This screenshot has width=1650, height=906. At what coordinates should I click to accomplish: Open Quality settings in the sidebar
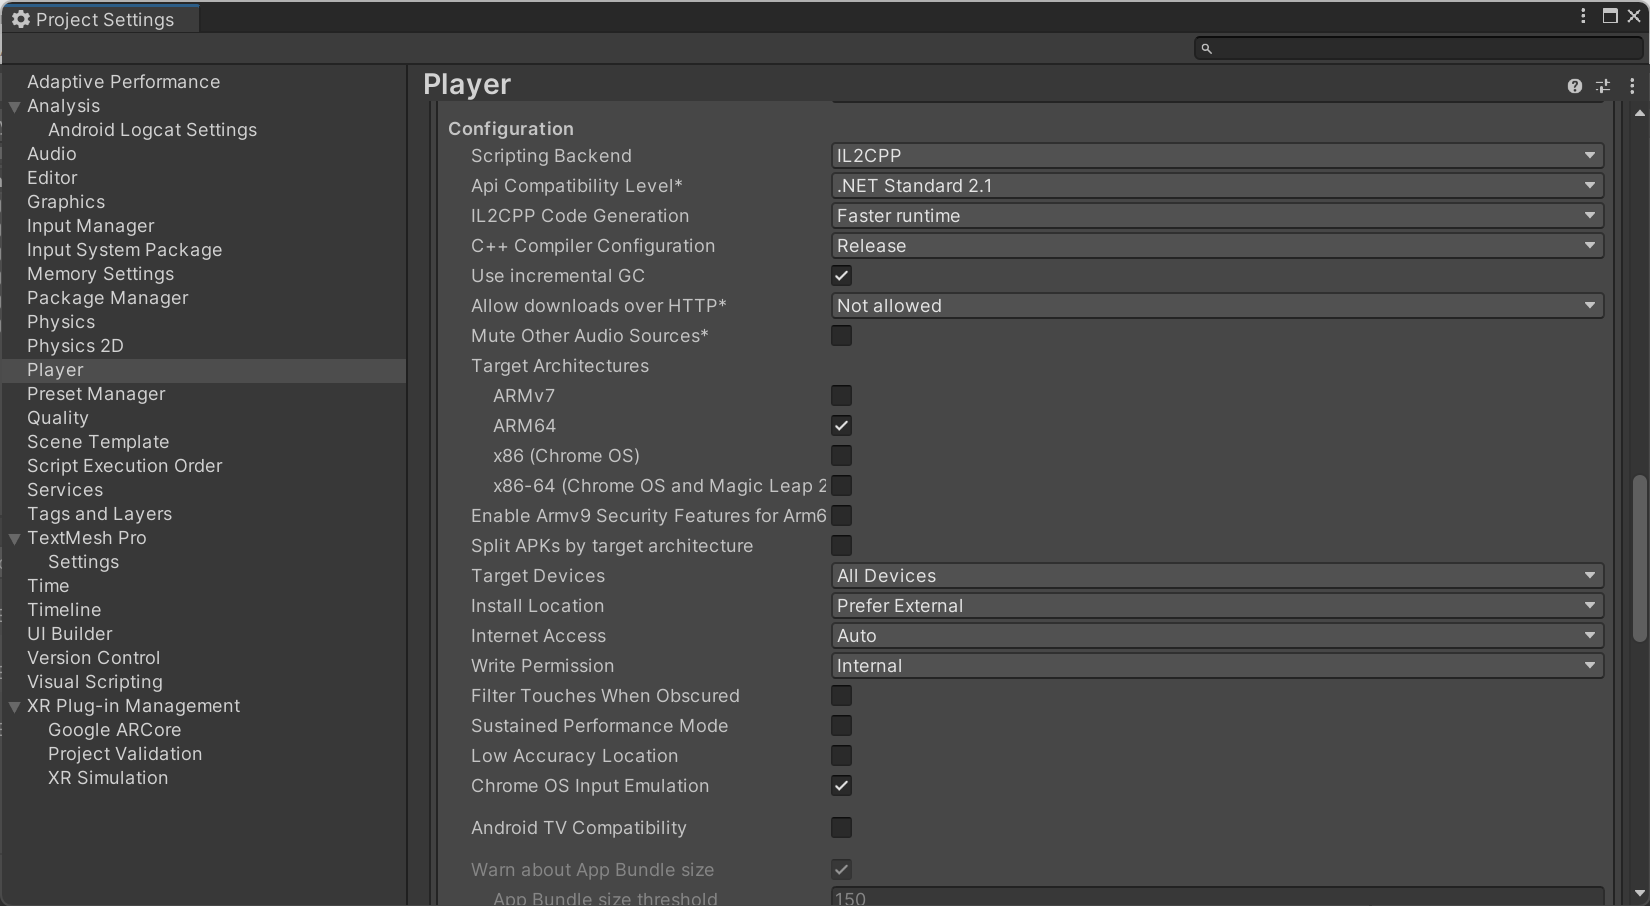(58, 418)
